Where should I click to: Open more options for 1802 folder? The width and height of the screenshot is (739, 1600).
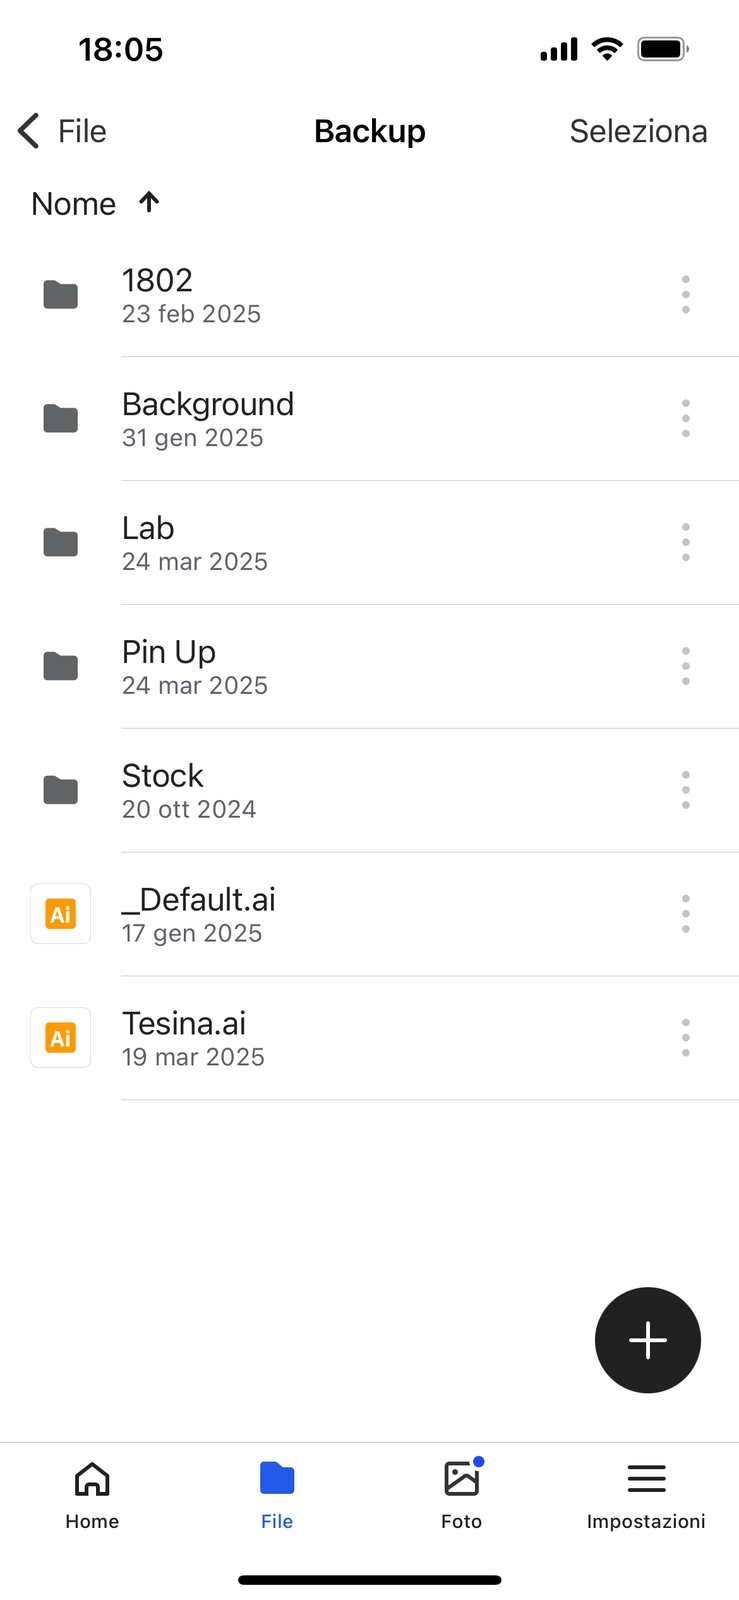[686, 295]
